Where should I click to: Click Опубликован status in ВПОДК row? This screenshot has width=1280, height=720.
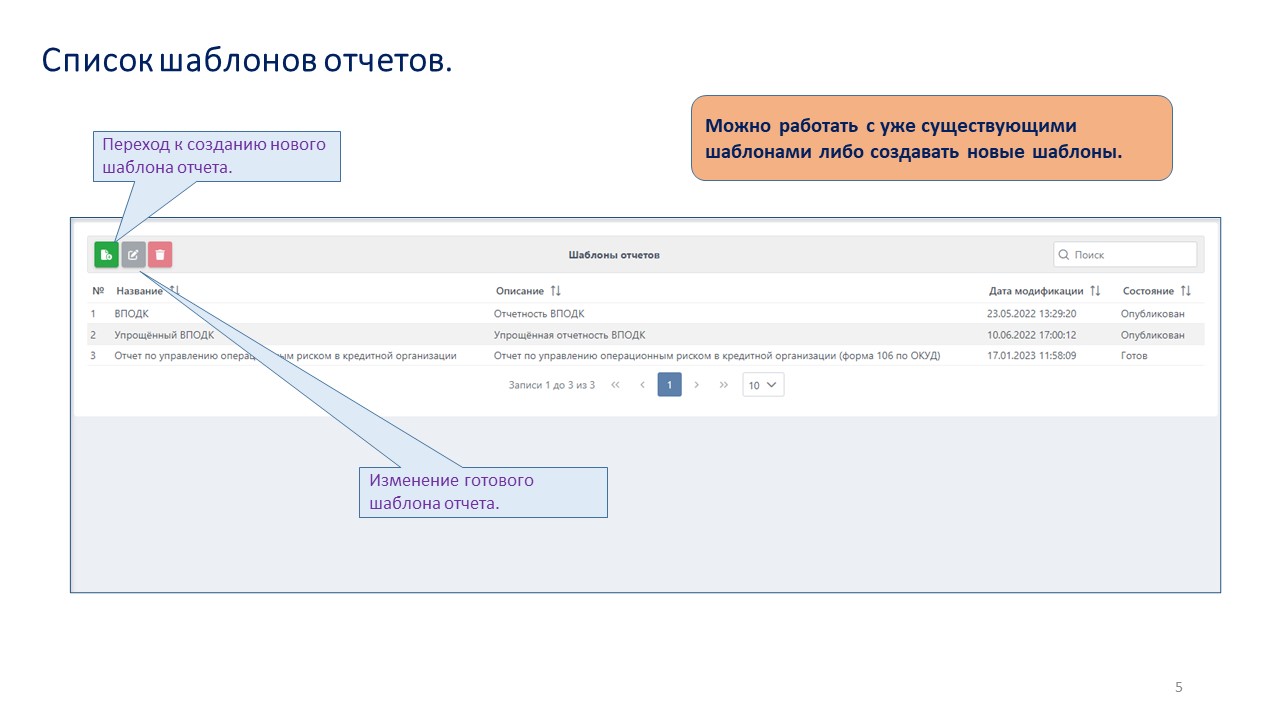coord(1152,314)
